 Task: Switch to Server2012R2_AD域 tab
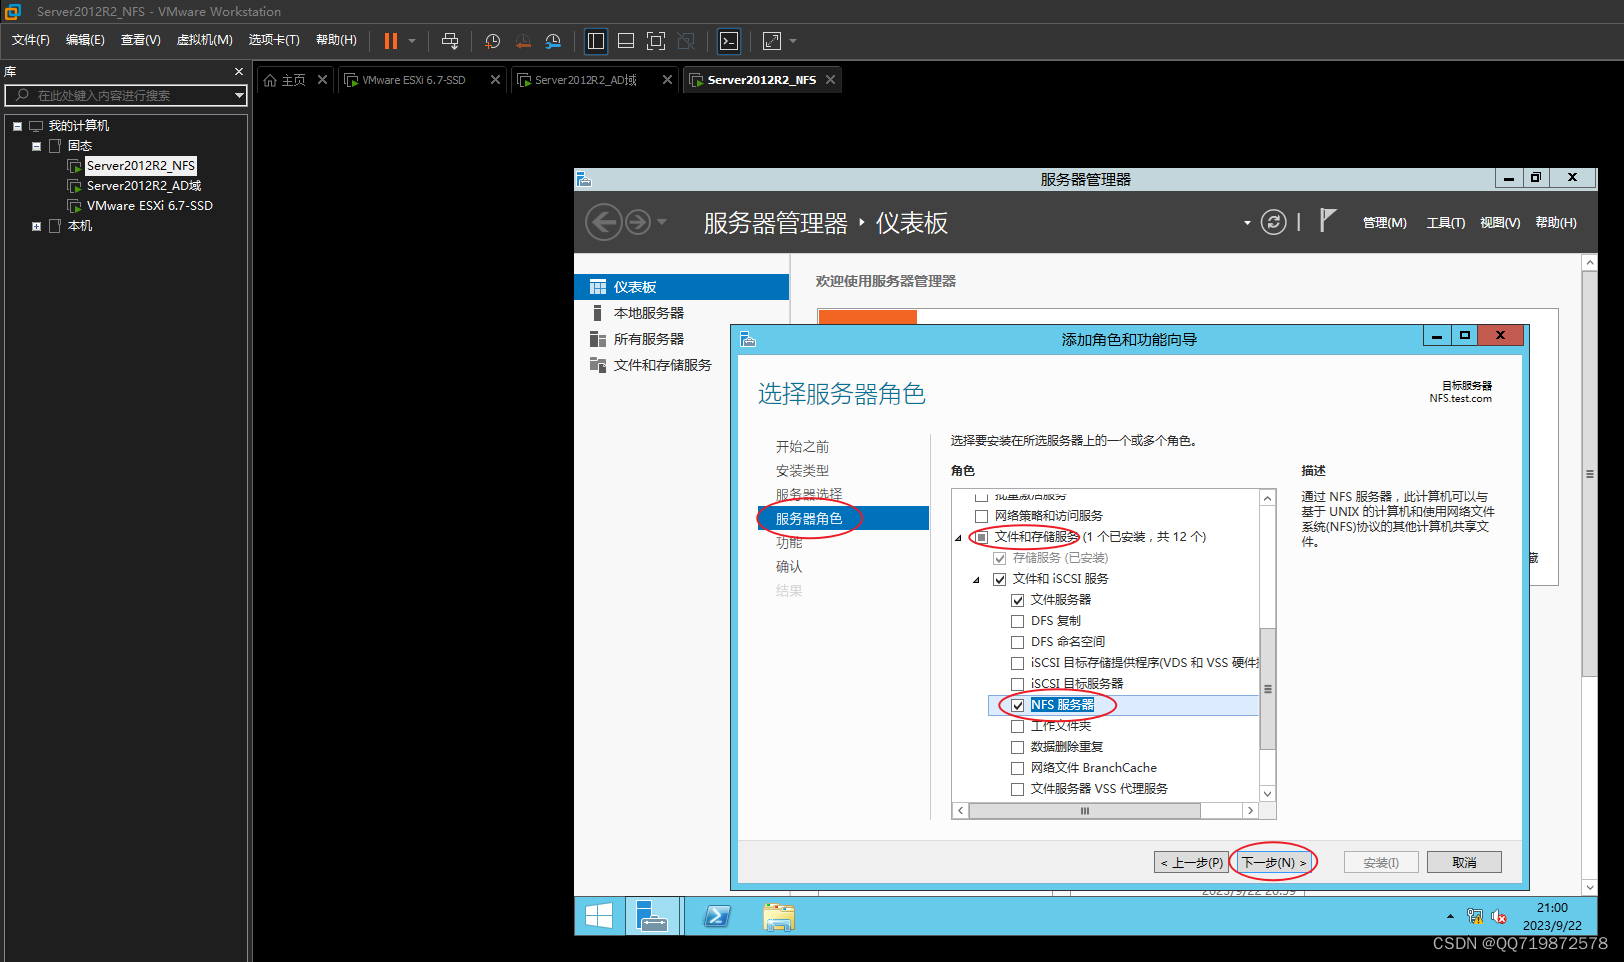point(587,80)
